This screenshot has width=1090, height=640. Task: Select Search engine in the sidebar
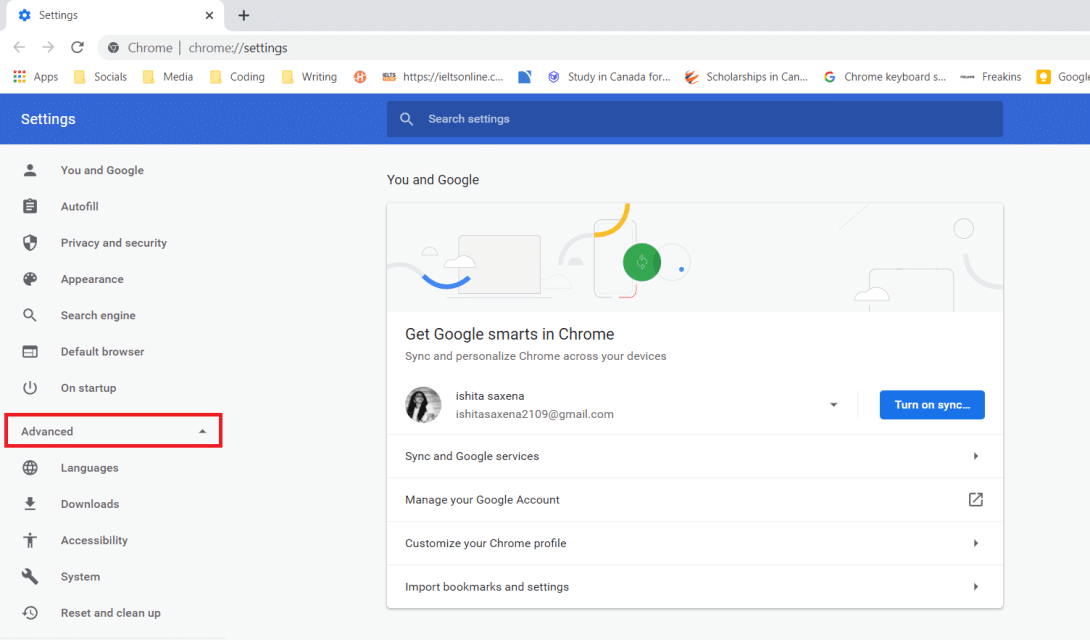coord(98,315)
